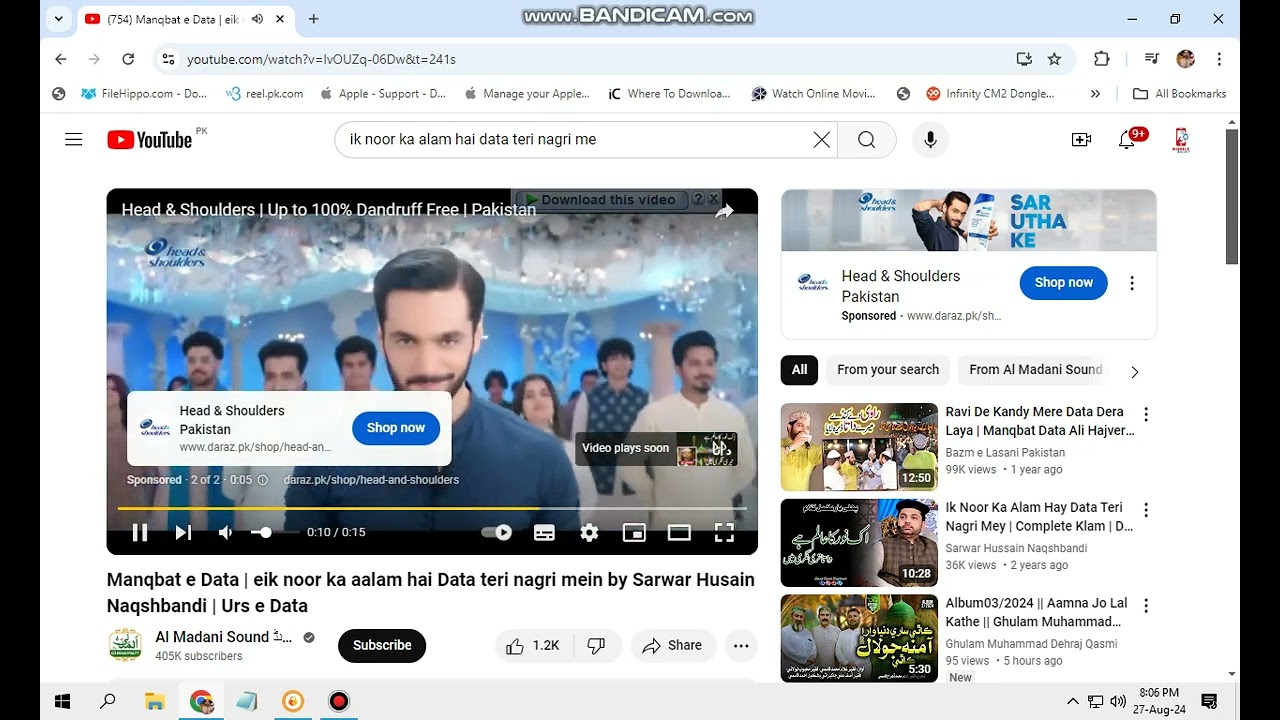The width and height of the screenshot is (1280, 720).
Task: Click Shop now in the sidebar ad
Action: tap(1063, 283)
